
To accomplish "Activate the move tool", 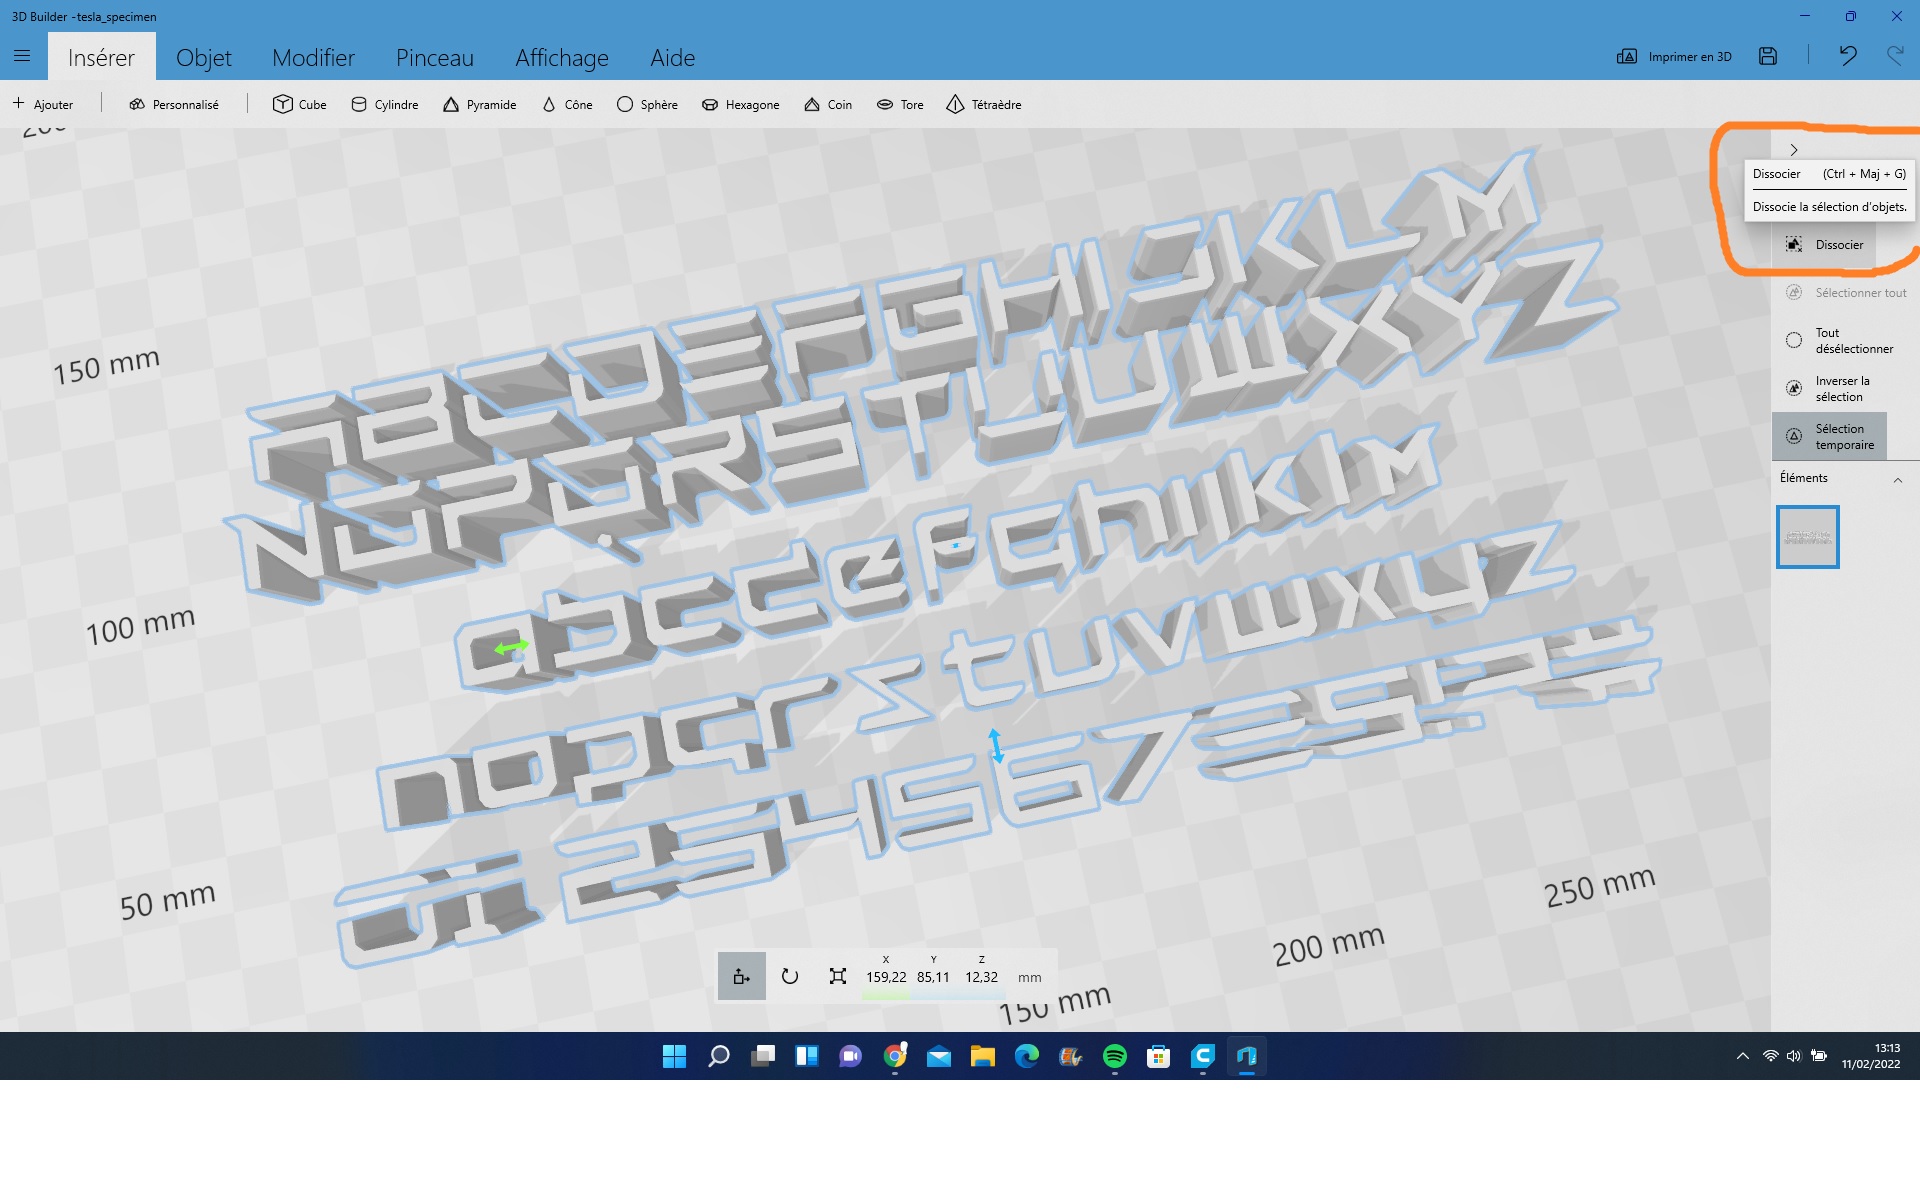I will click(x=741, y=976).
